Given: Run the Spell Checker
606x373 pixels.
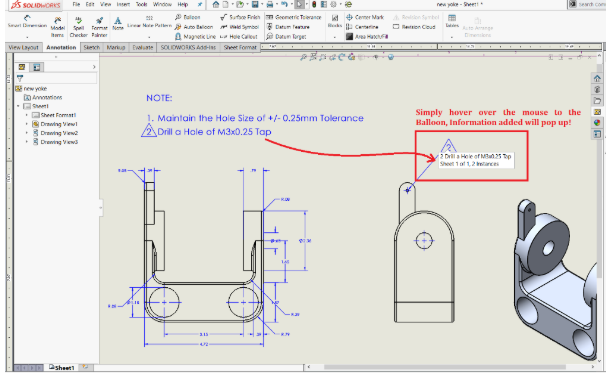Looking at the screenshot, I should tap(78, 27).
